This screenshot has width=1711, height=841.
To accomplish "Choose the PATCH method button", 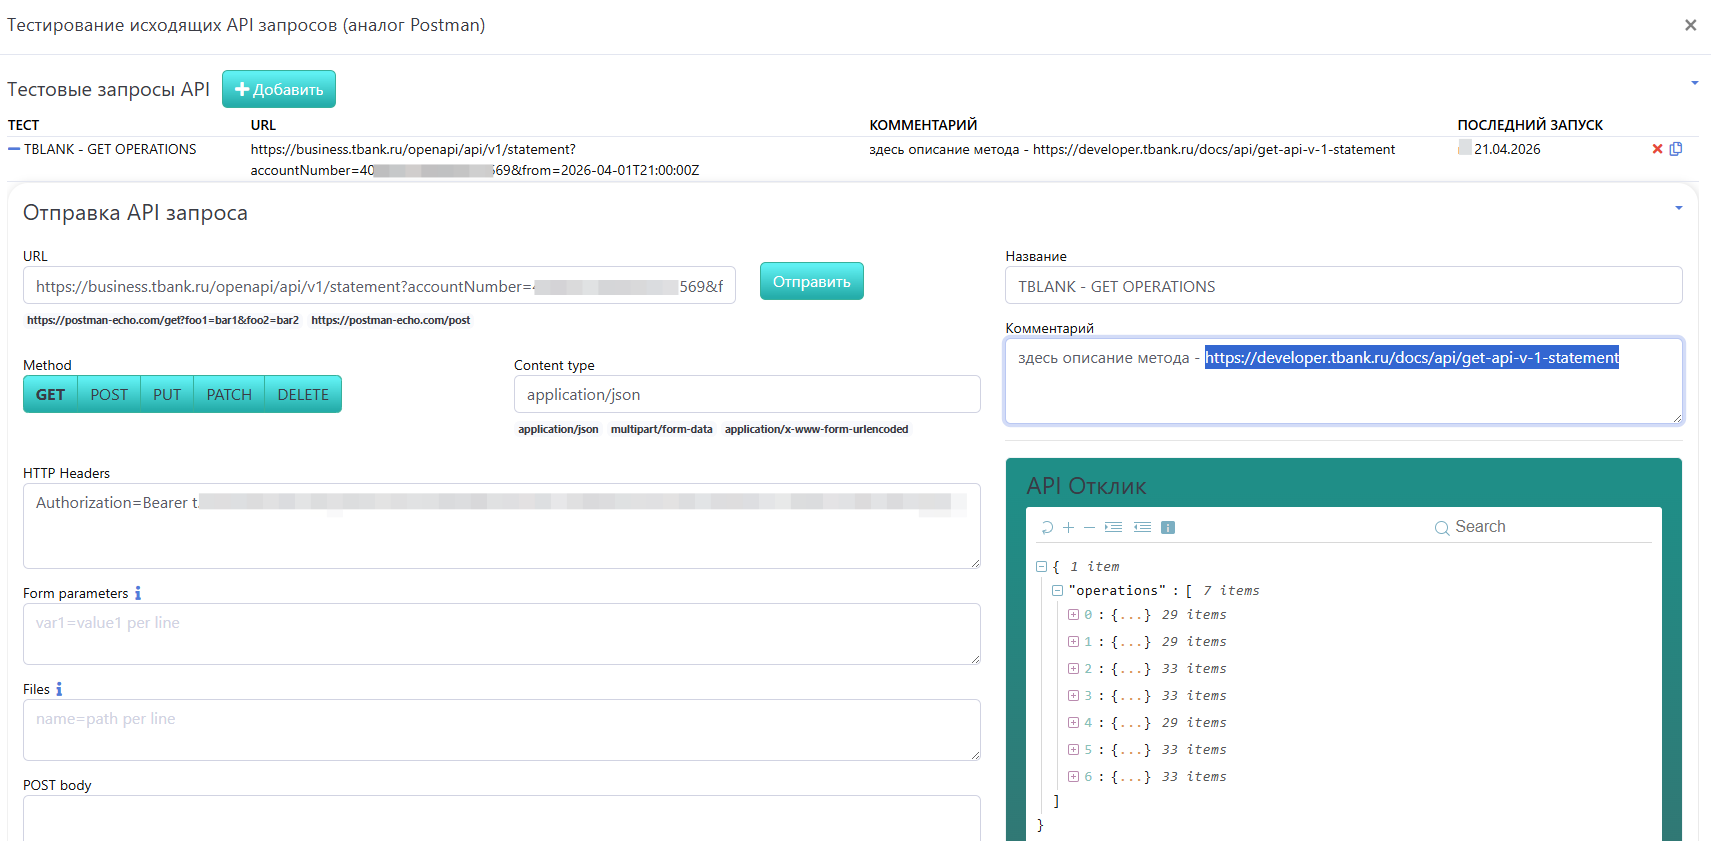I will pos(229,394).
